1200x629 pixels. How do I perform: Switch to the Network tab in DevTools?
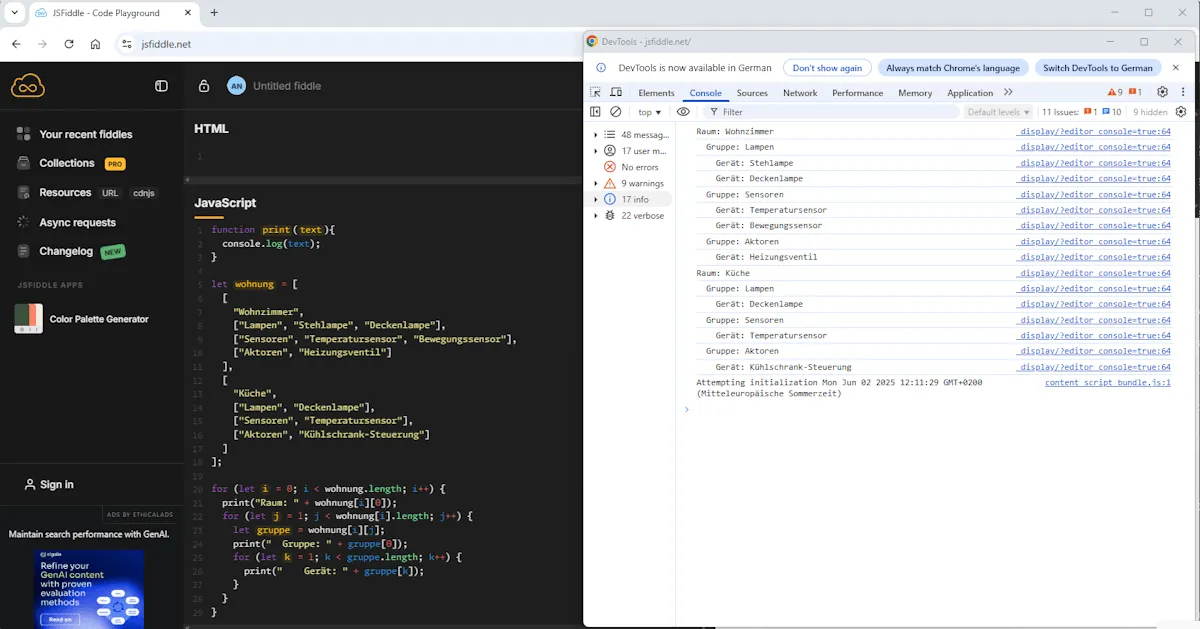click(x=800, y=92)
